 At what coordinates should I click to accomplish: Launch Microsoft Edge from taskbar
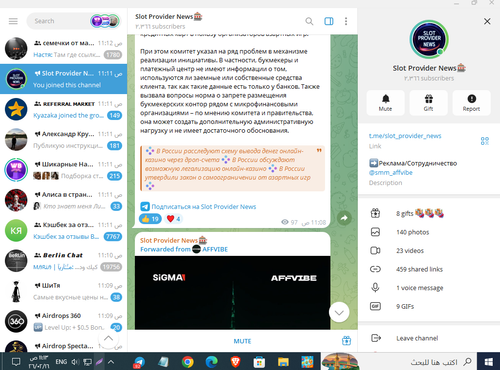pyautogui.click(x=211, y=362)
